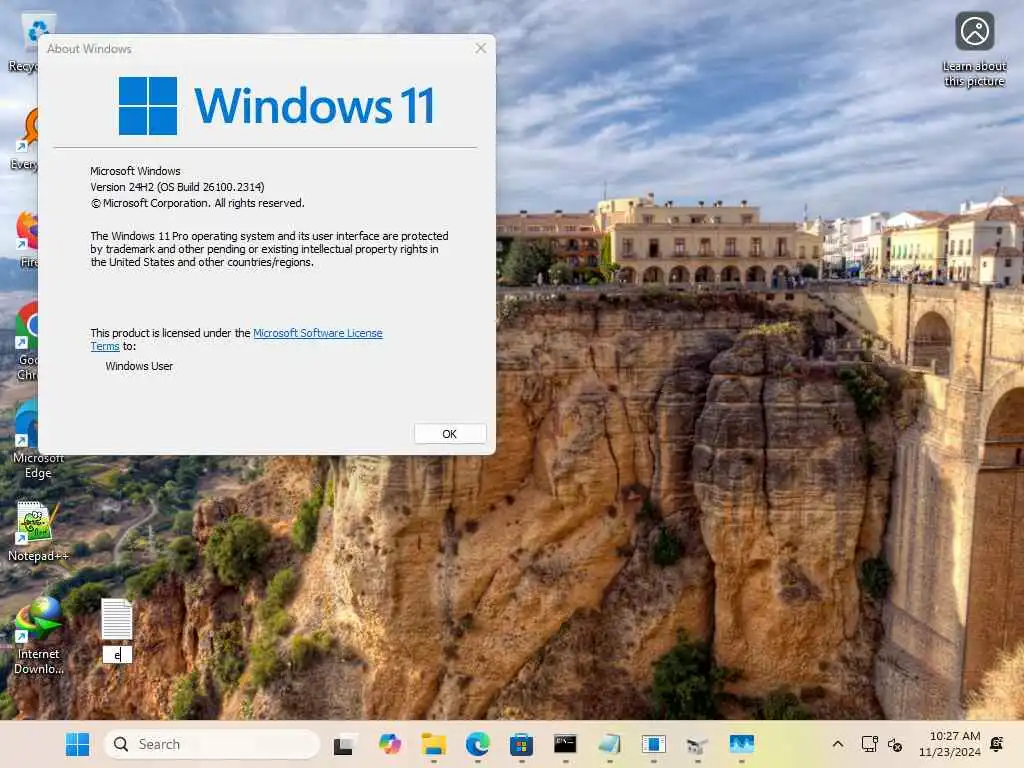This screenshot has height=768, width=1024.
Task: Close the About Windows dialog
Action: pyautogui.click(x=481, y=48)
